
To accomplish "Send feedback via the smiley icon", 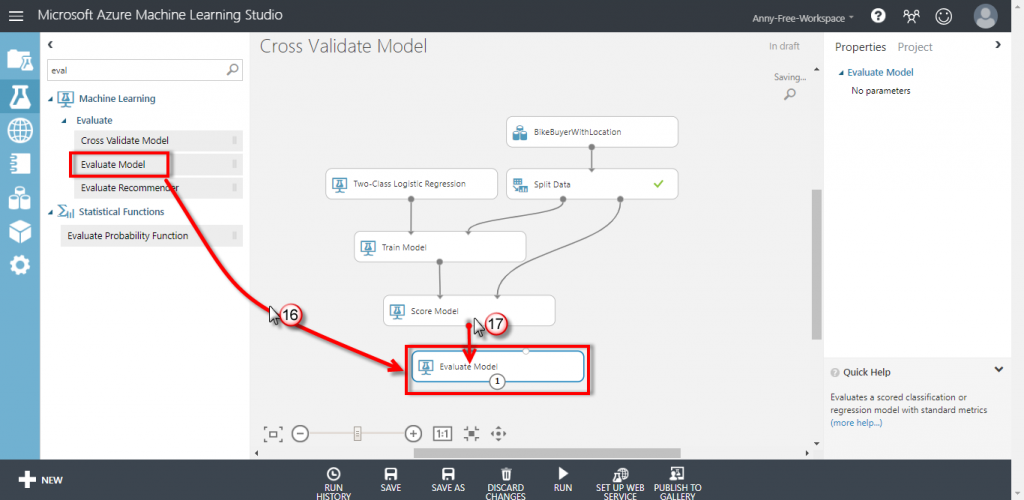I will click(944, 16).
